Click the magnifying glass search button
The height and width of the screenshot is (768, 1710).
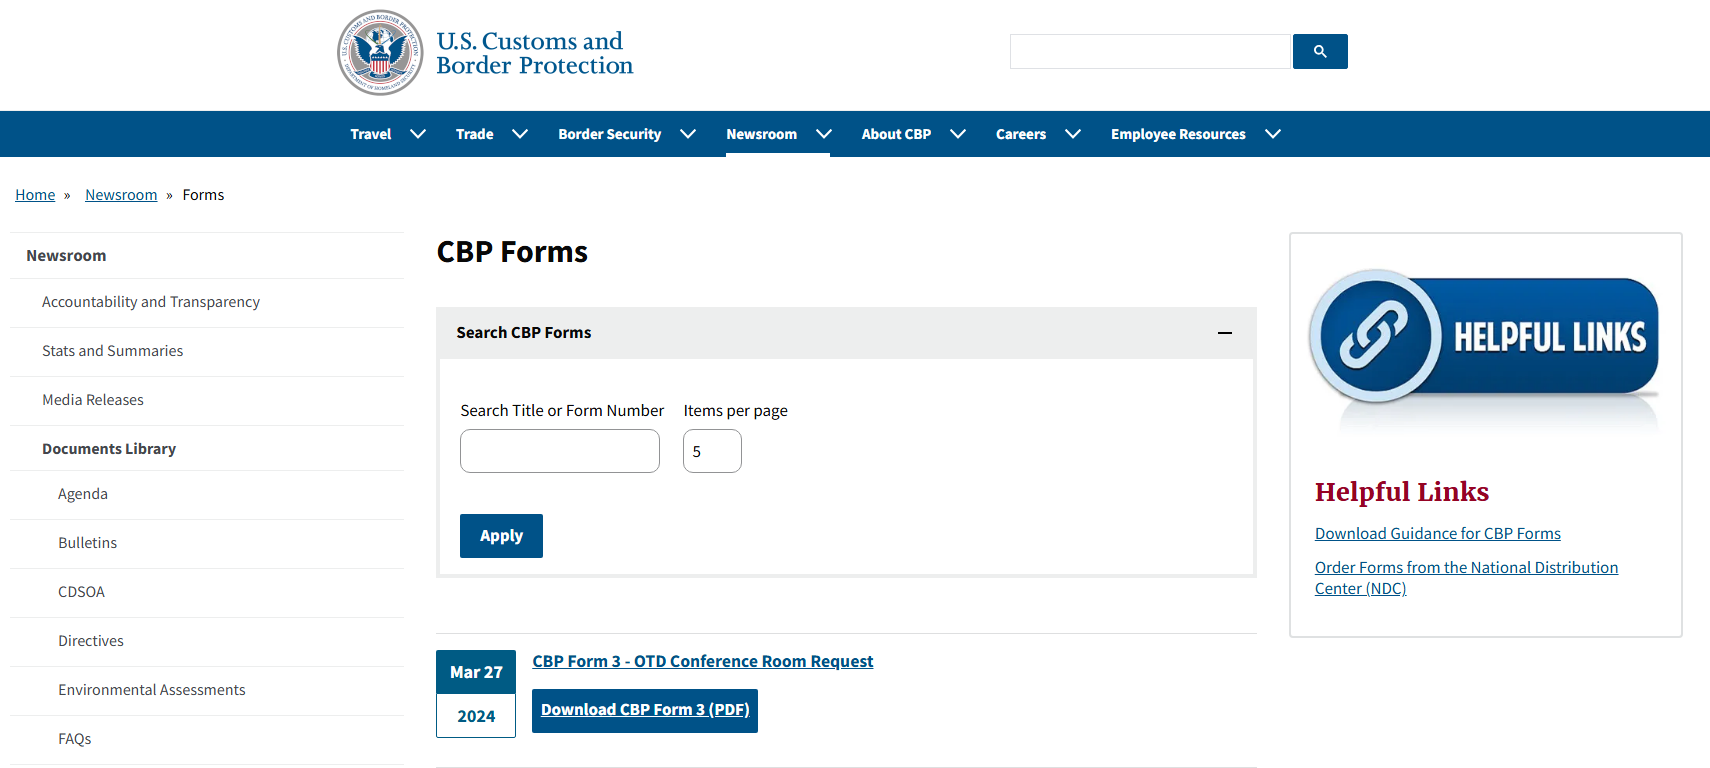click(1319, 52)
